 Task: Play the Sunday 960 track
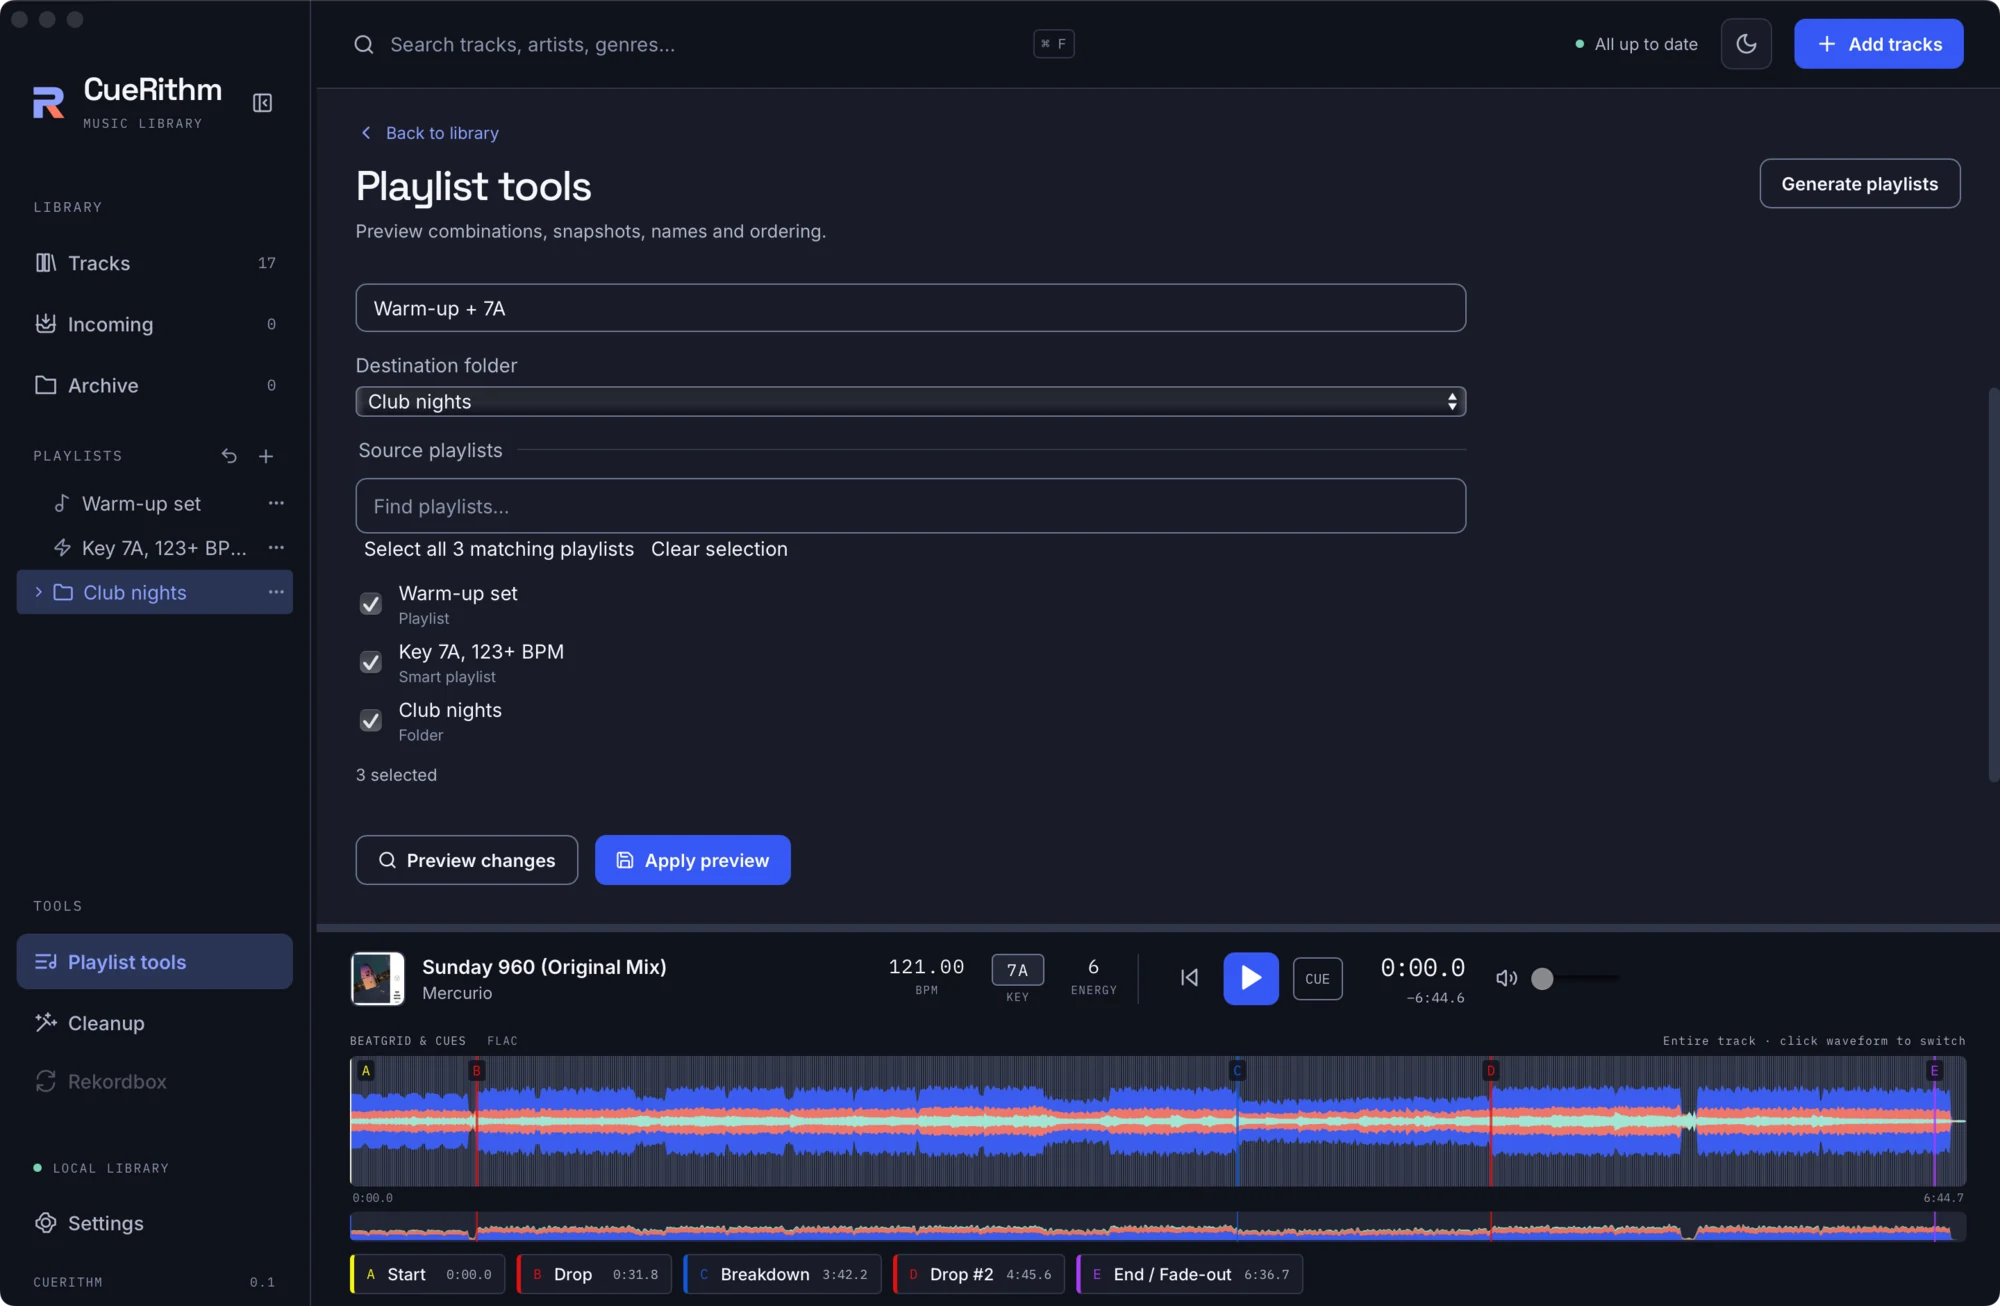(x=1251, y=978)
